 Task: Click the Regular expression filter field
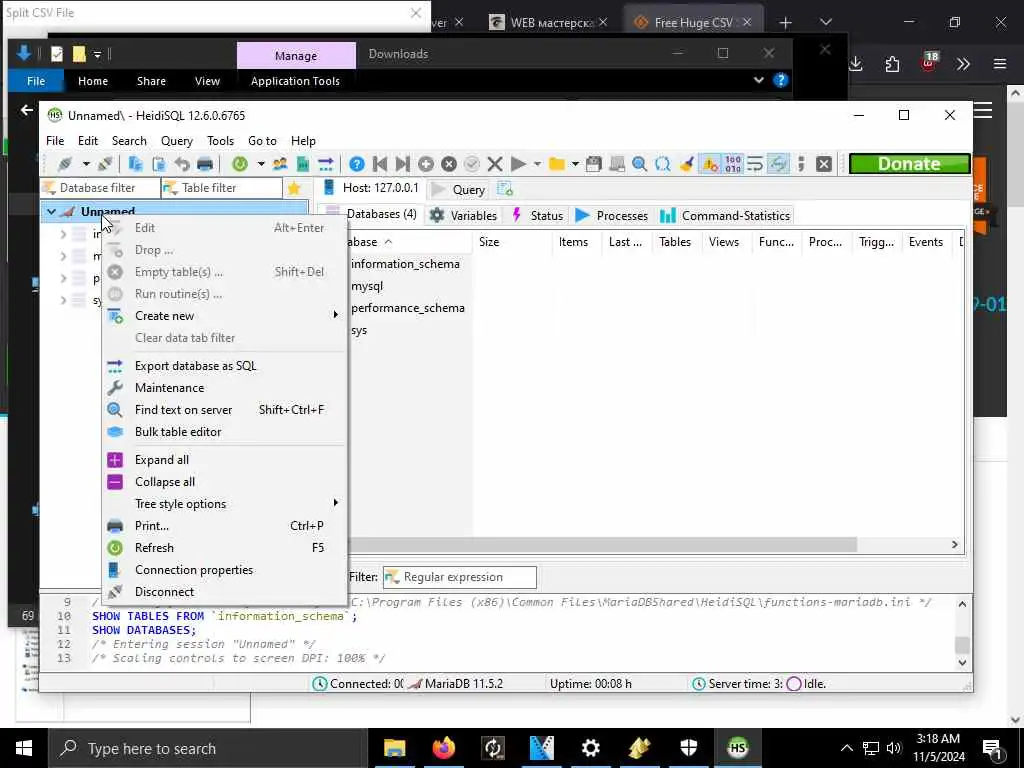tap(460, 577)
